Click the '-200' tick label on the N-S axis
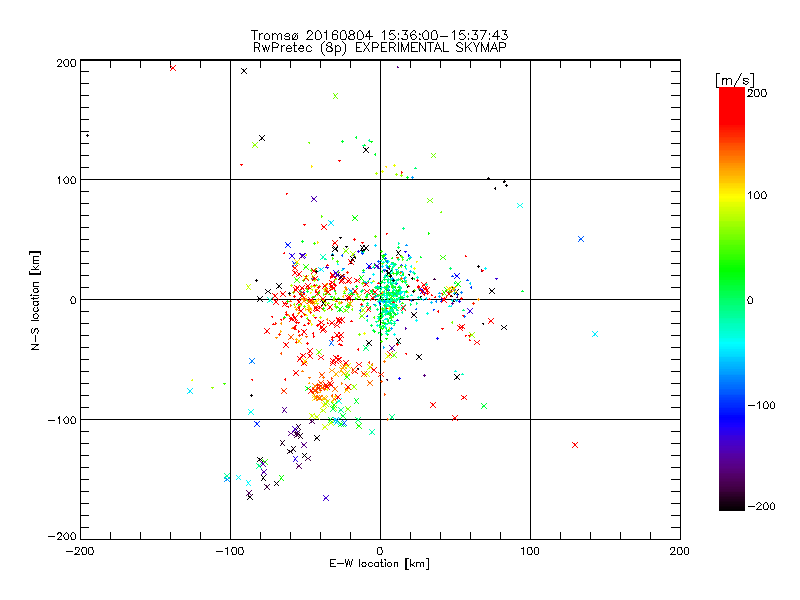Screen dimensions: 800x600 coord(63,536)
